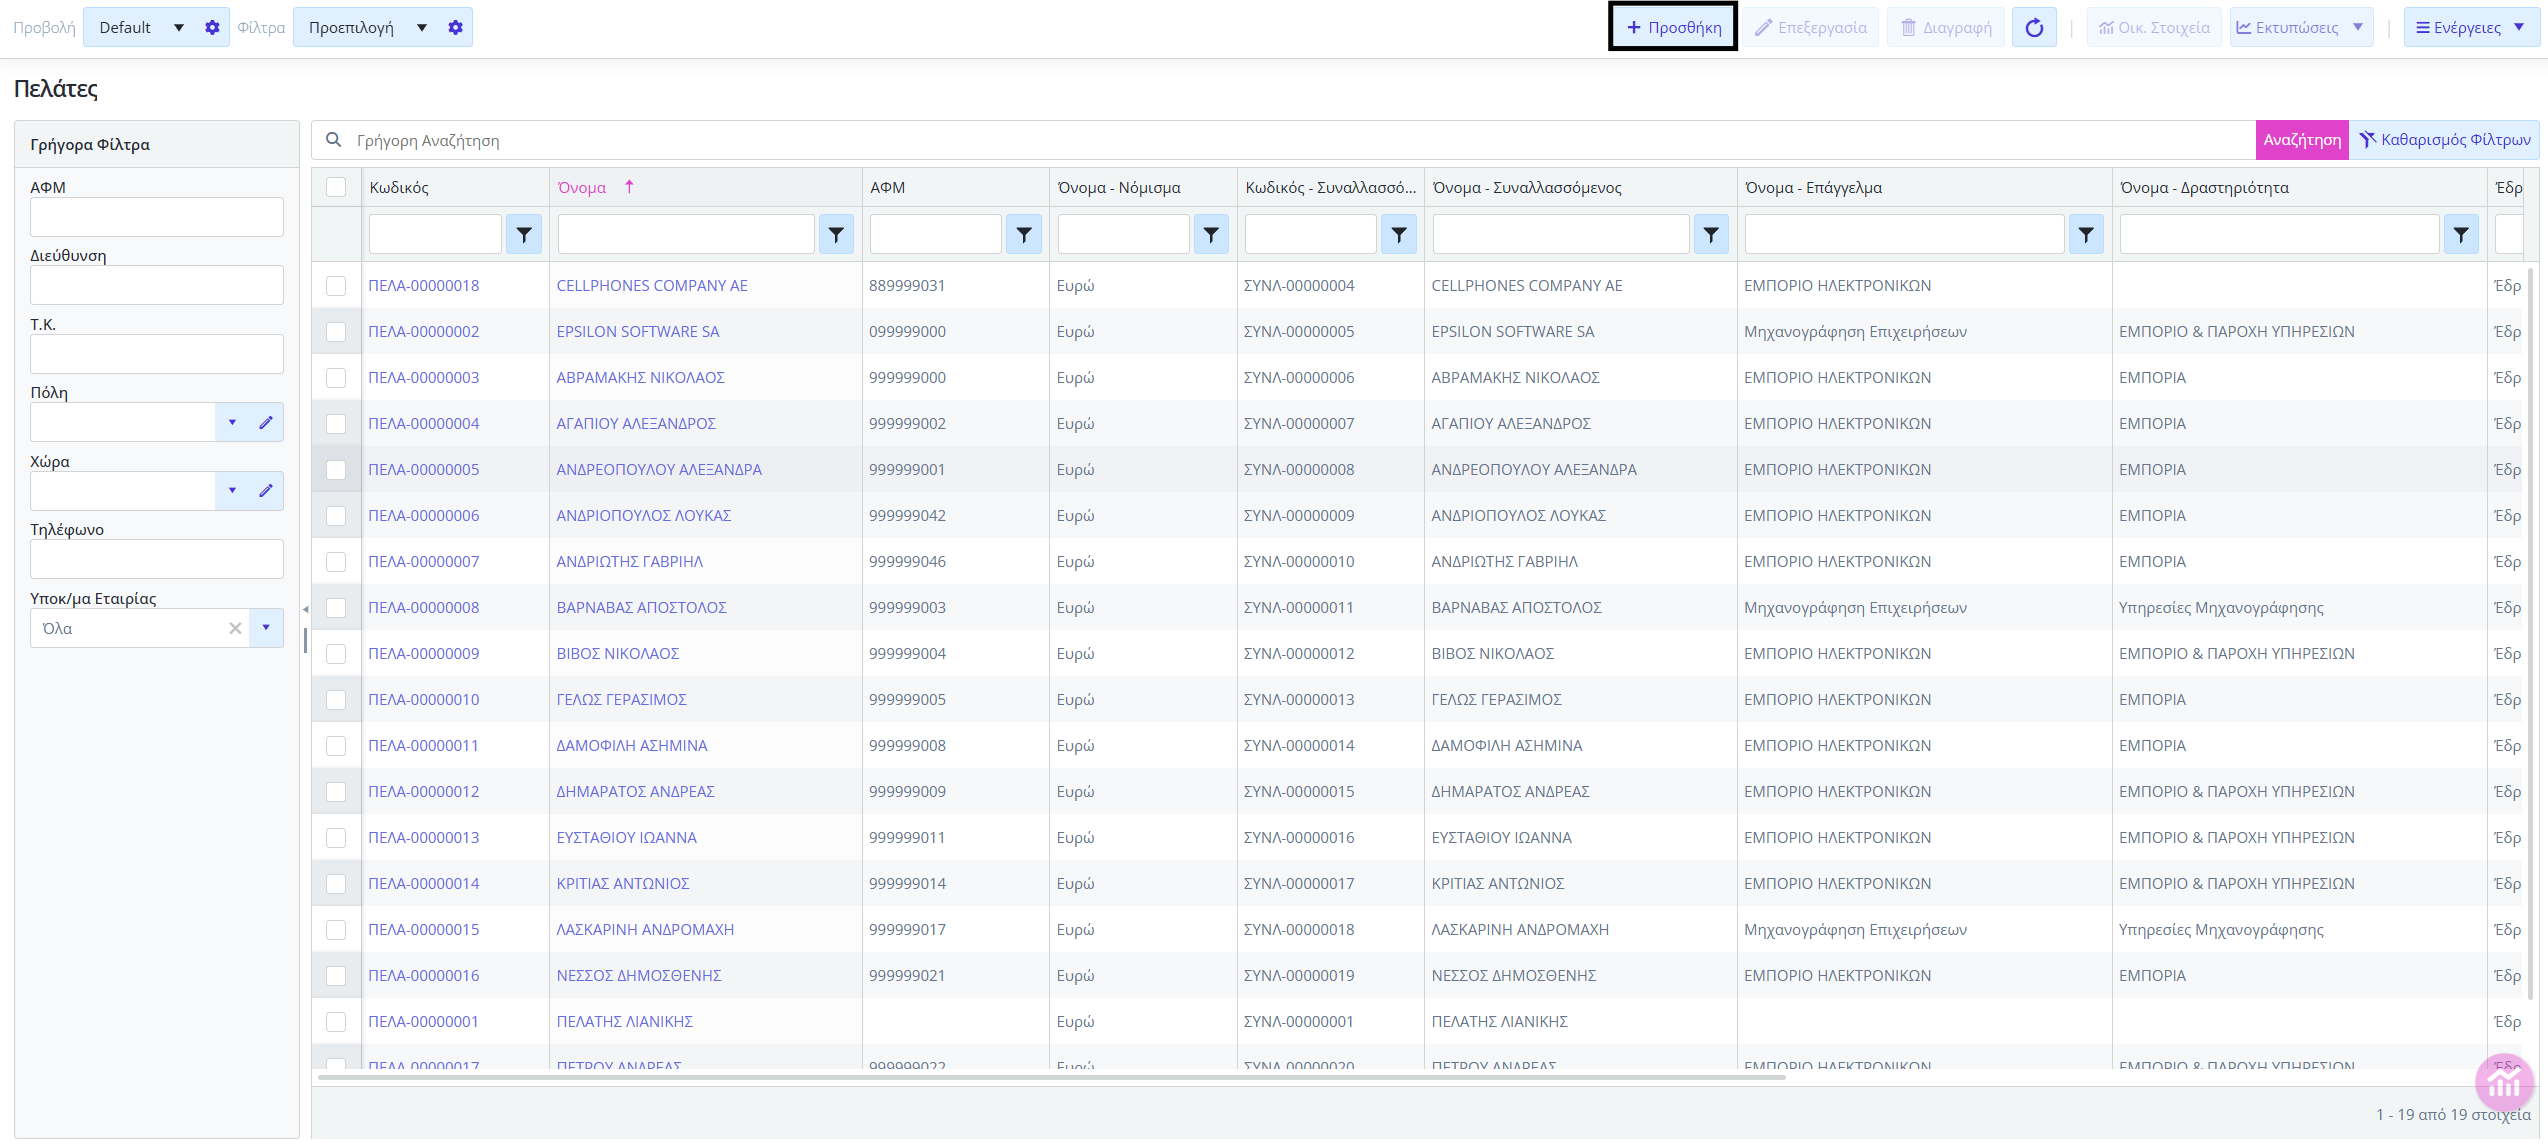Click the vertical splitter handle by filters
Viewport: 2548px width, 1143px height.
click(305, 640)
